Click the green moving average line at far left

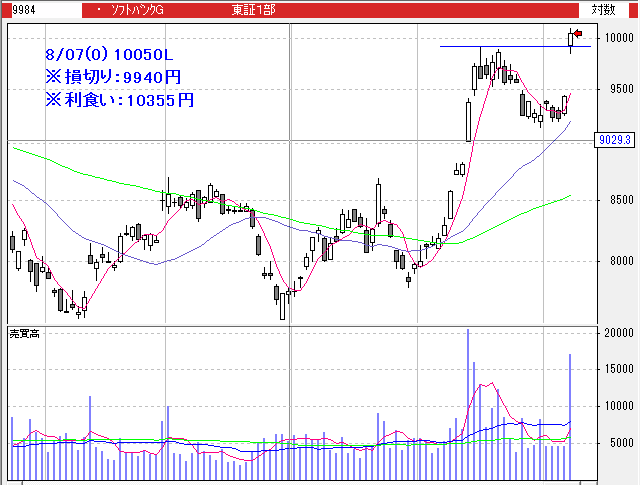click(25, 151)
